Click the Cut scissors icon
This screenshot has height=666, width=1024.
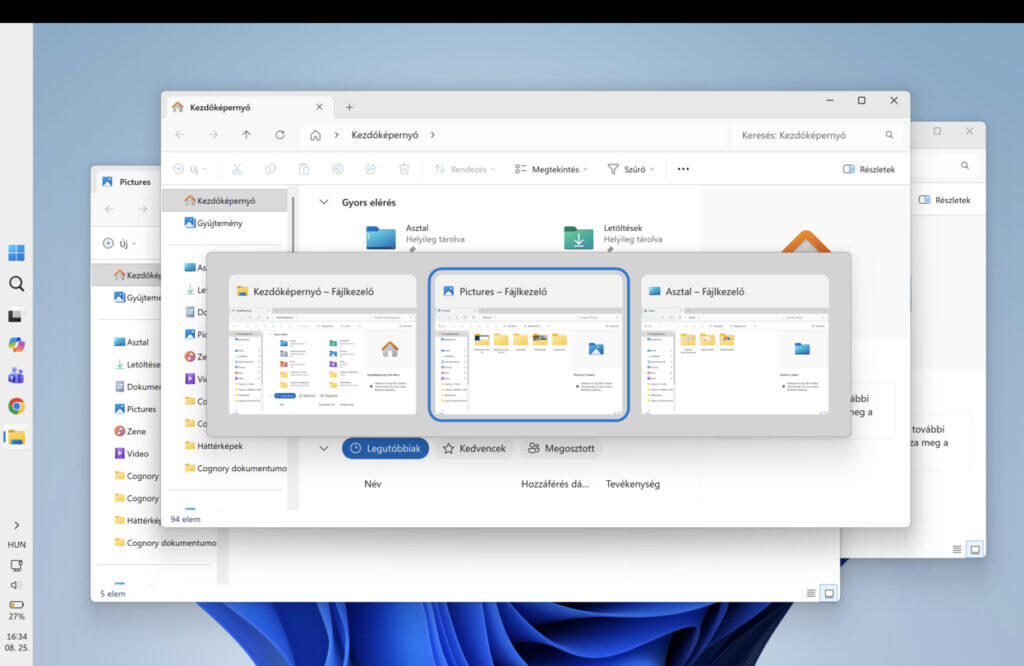click(237, 169)
